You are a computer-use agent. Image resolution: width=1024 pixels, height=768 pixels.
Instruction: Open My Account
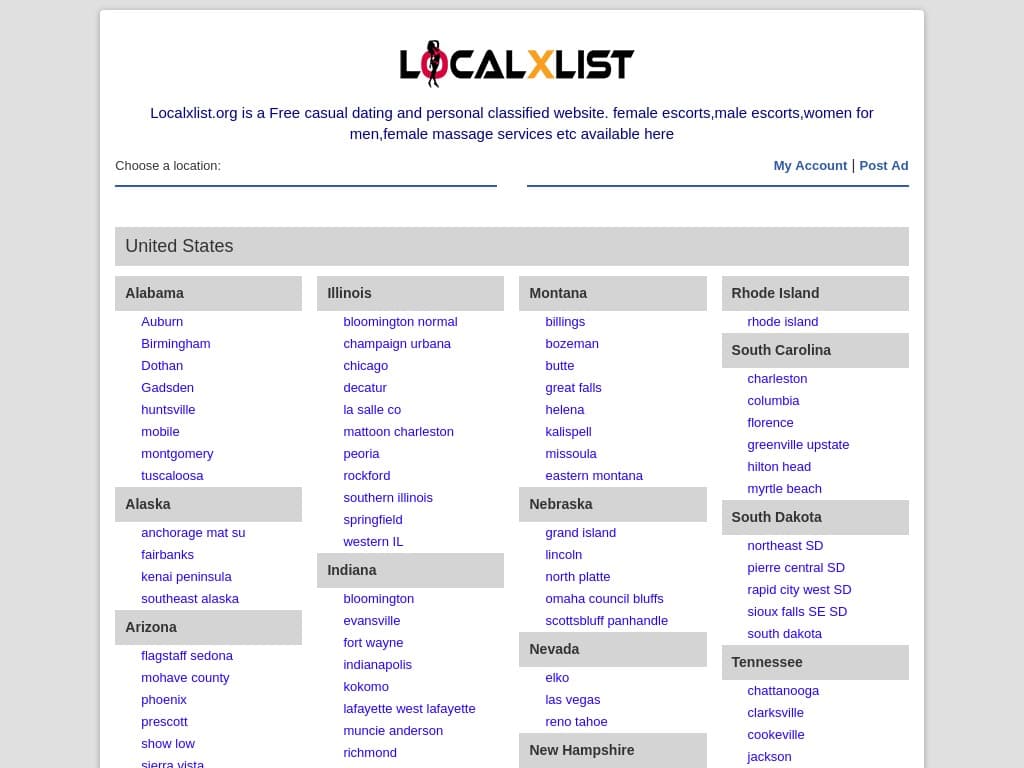[810, 165]
